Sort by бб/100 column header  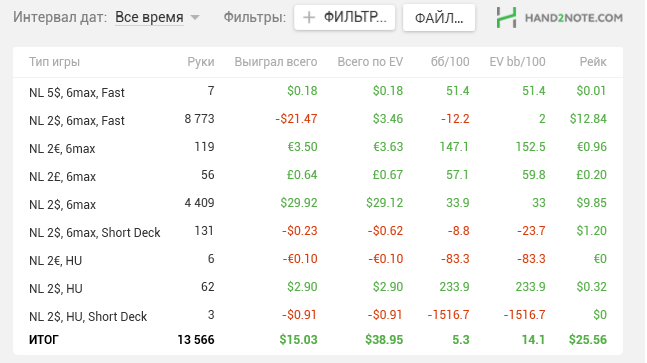coord(450,62)
